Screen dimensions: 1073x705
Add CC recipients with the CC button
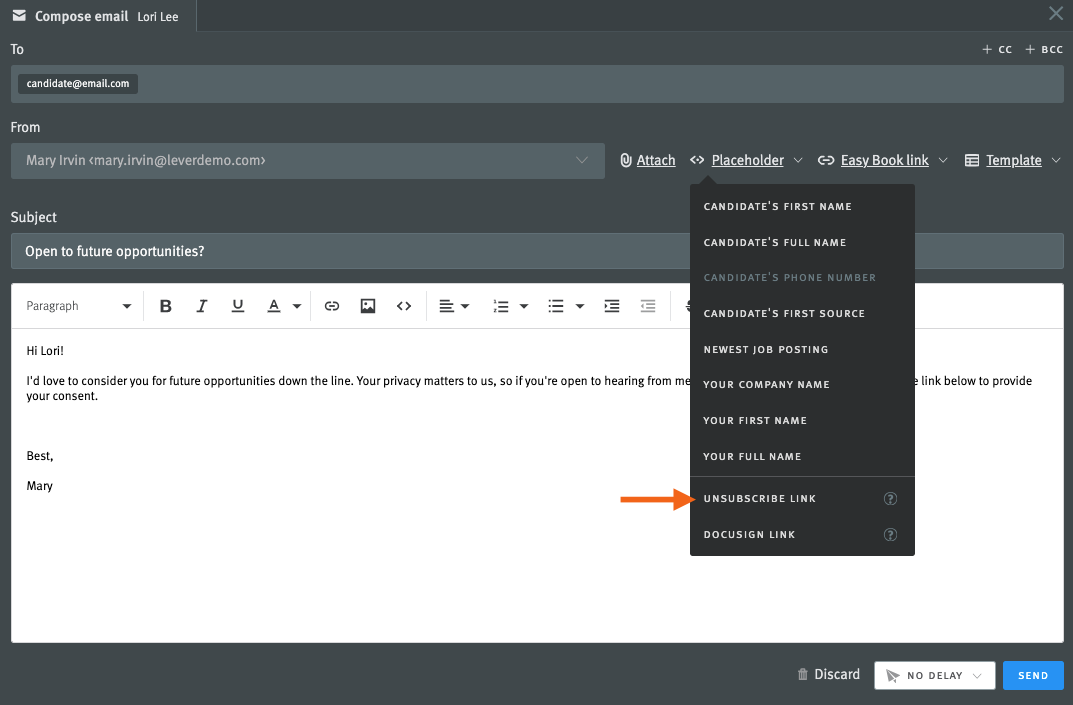point(997,49)
